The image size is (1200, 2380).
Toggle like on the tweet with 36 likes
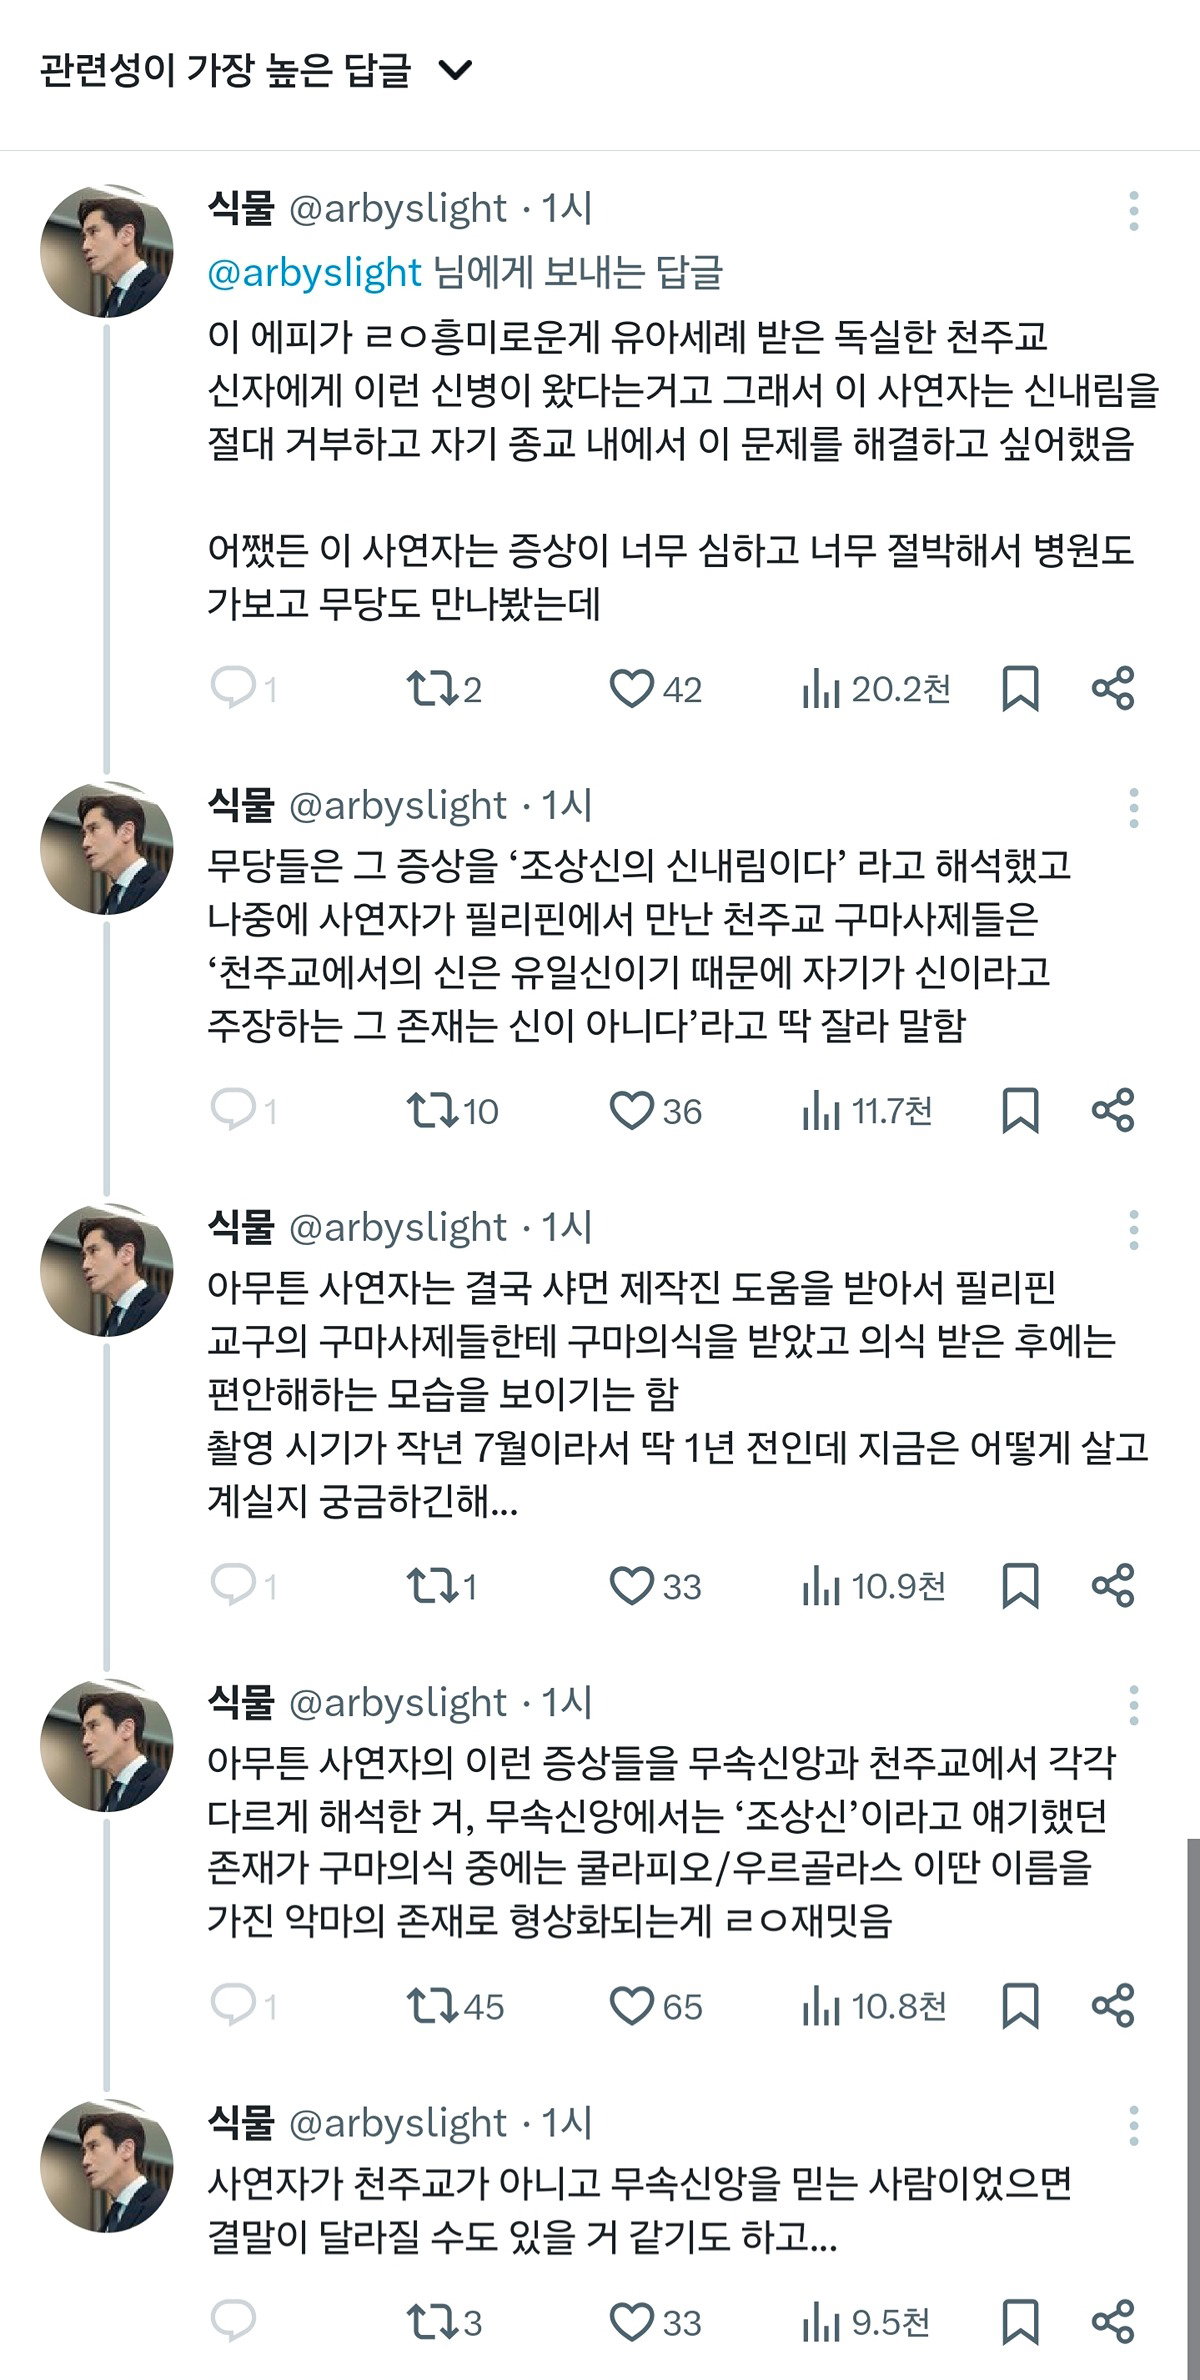[x=655, y=1110]
